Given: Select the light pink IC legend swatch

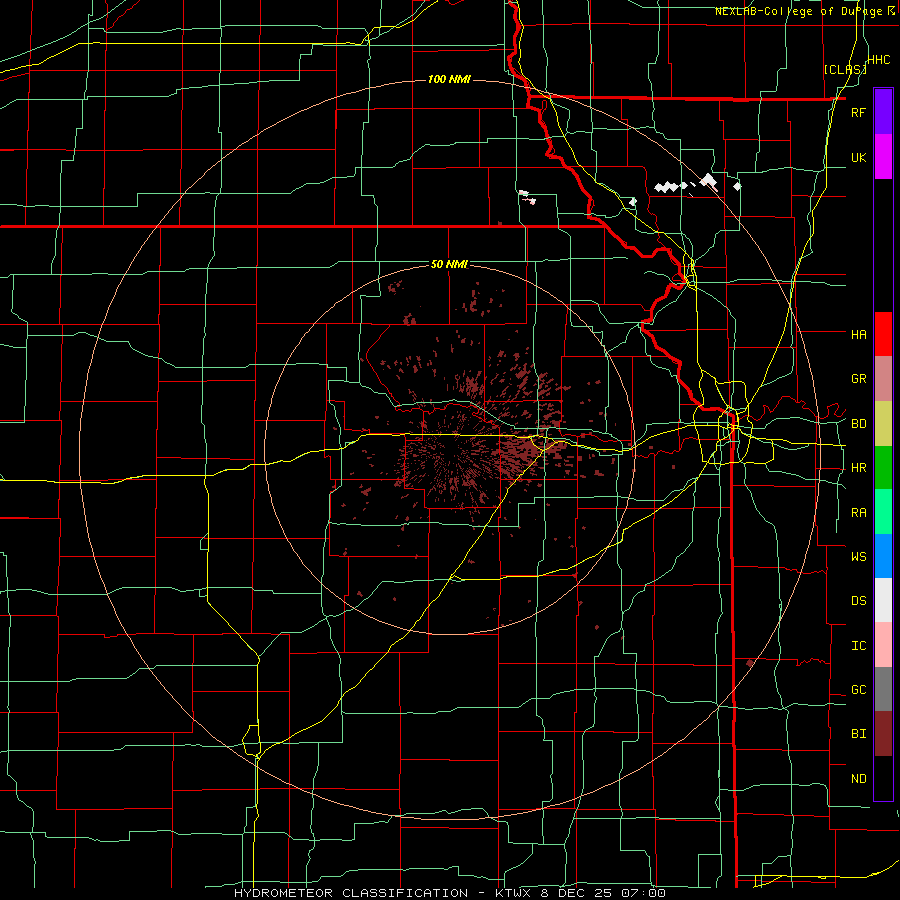Looking at the screenshot, I should (883, 645).
